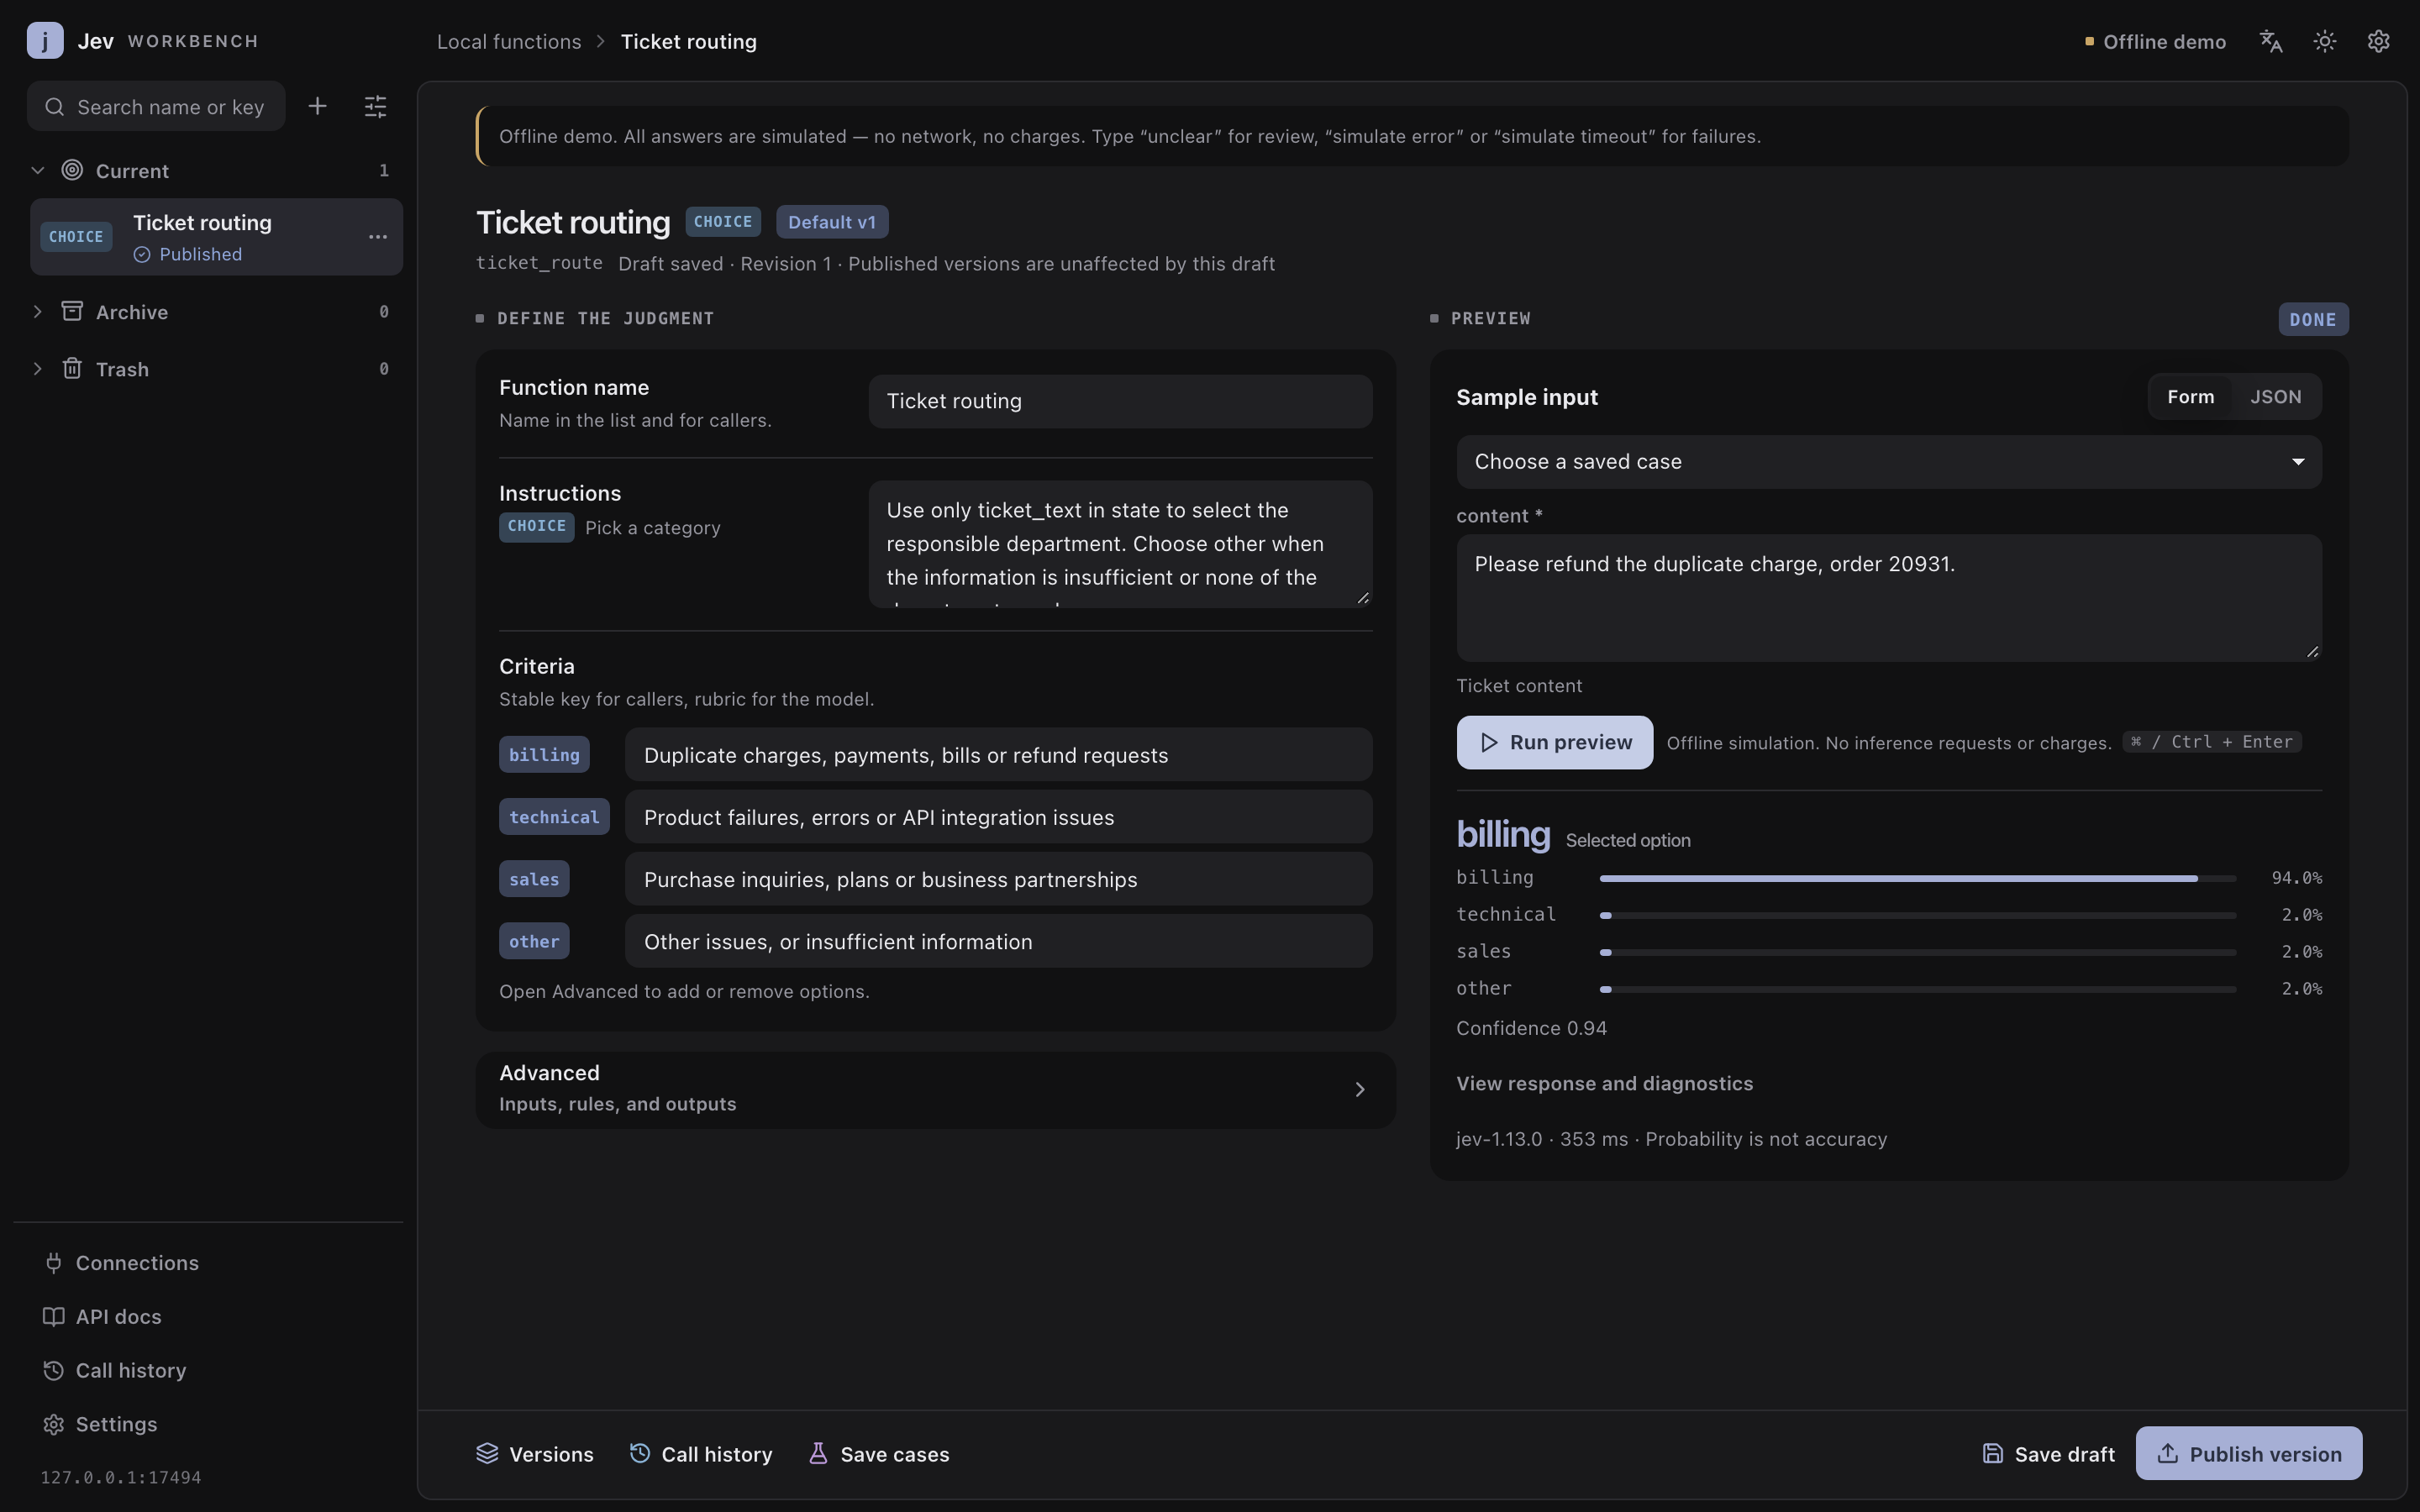
Task: Click the Archive box icon
Action: click(x=72, y=311)
